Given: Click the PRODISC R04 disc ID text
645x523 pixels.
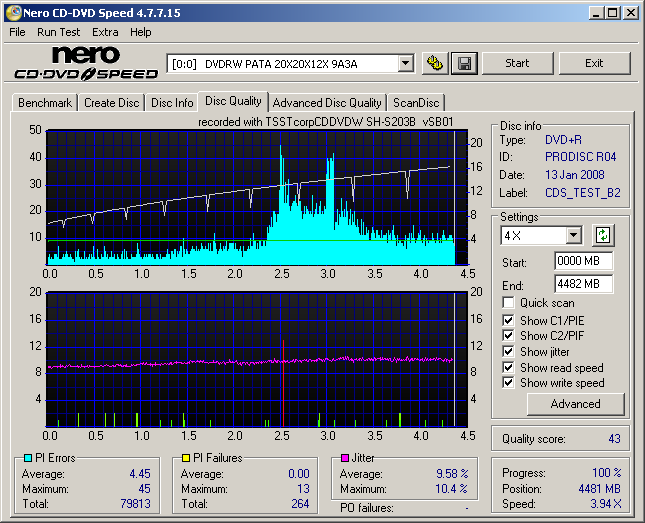Looking at the screenshot, I should coord(580,157).
